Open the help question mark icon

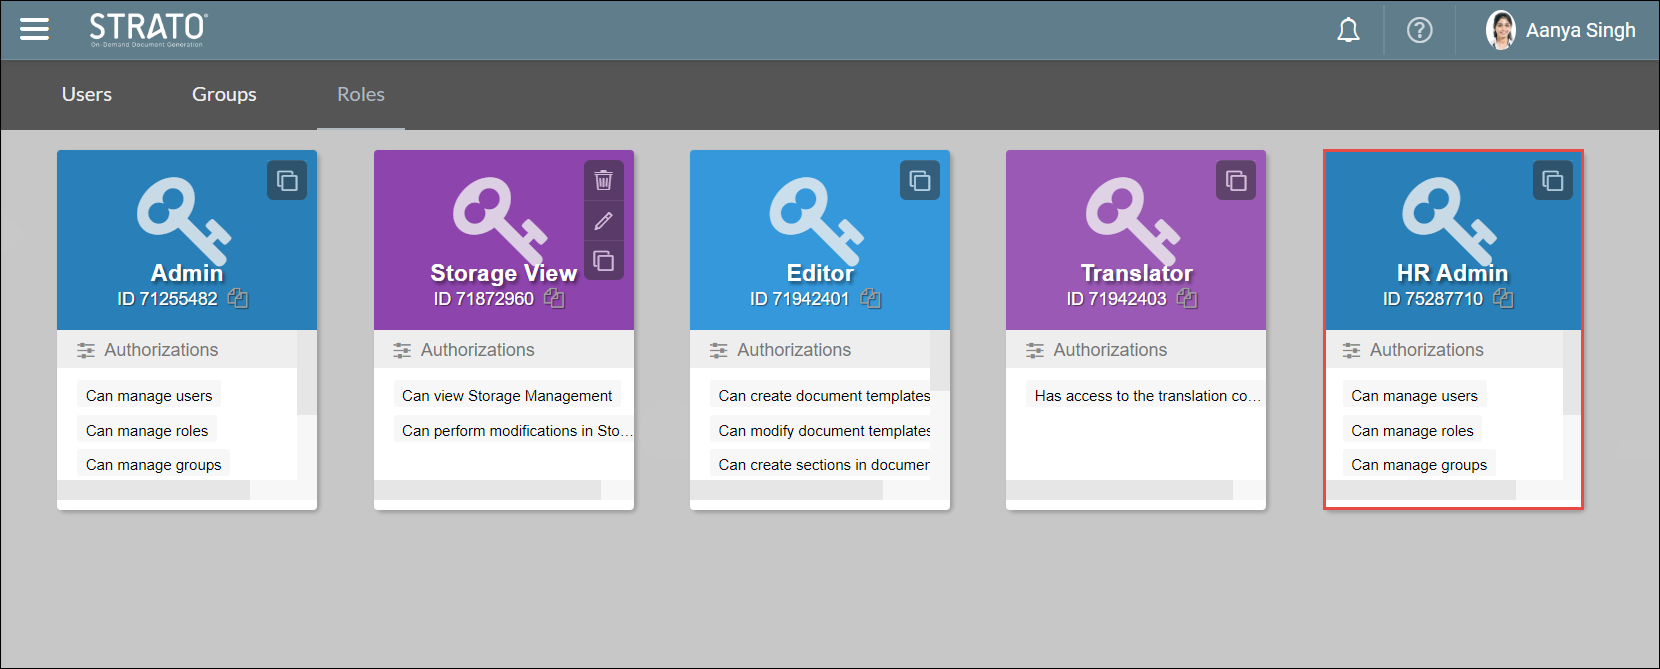pos(1419,31)
